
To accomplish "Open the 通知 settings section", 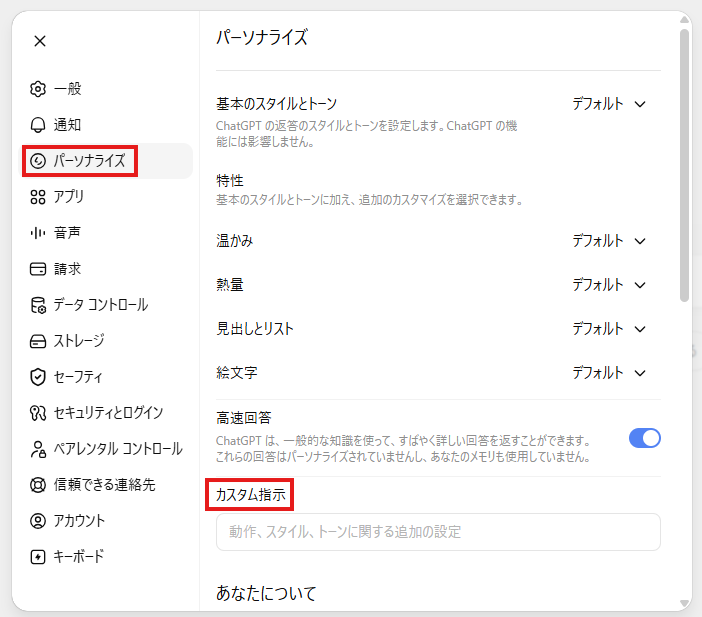I will pos(107,125).
